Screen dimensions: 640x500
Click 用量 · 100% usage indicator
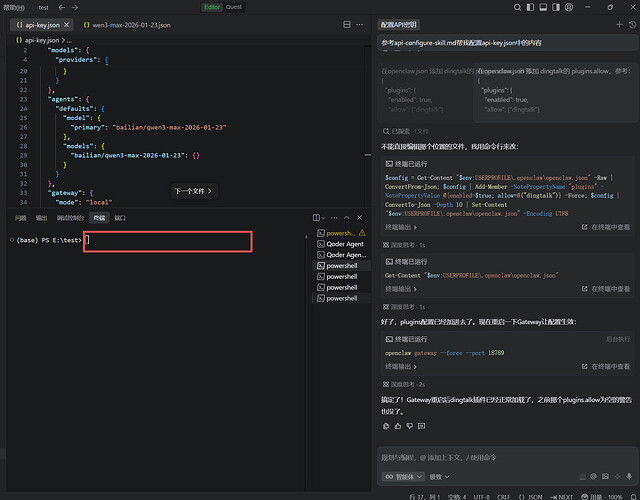[602, 497]
